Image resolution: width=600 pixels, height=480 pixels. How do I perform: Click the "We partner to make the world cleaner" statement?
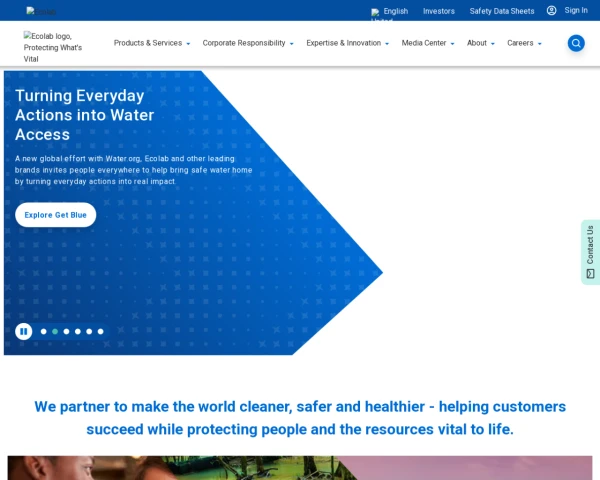(x=300, y=418)
